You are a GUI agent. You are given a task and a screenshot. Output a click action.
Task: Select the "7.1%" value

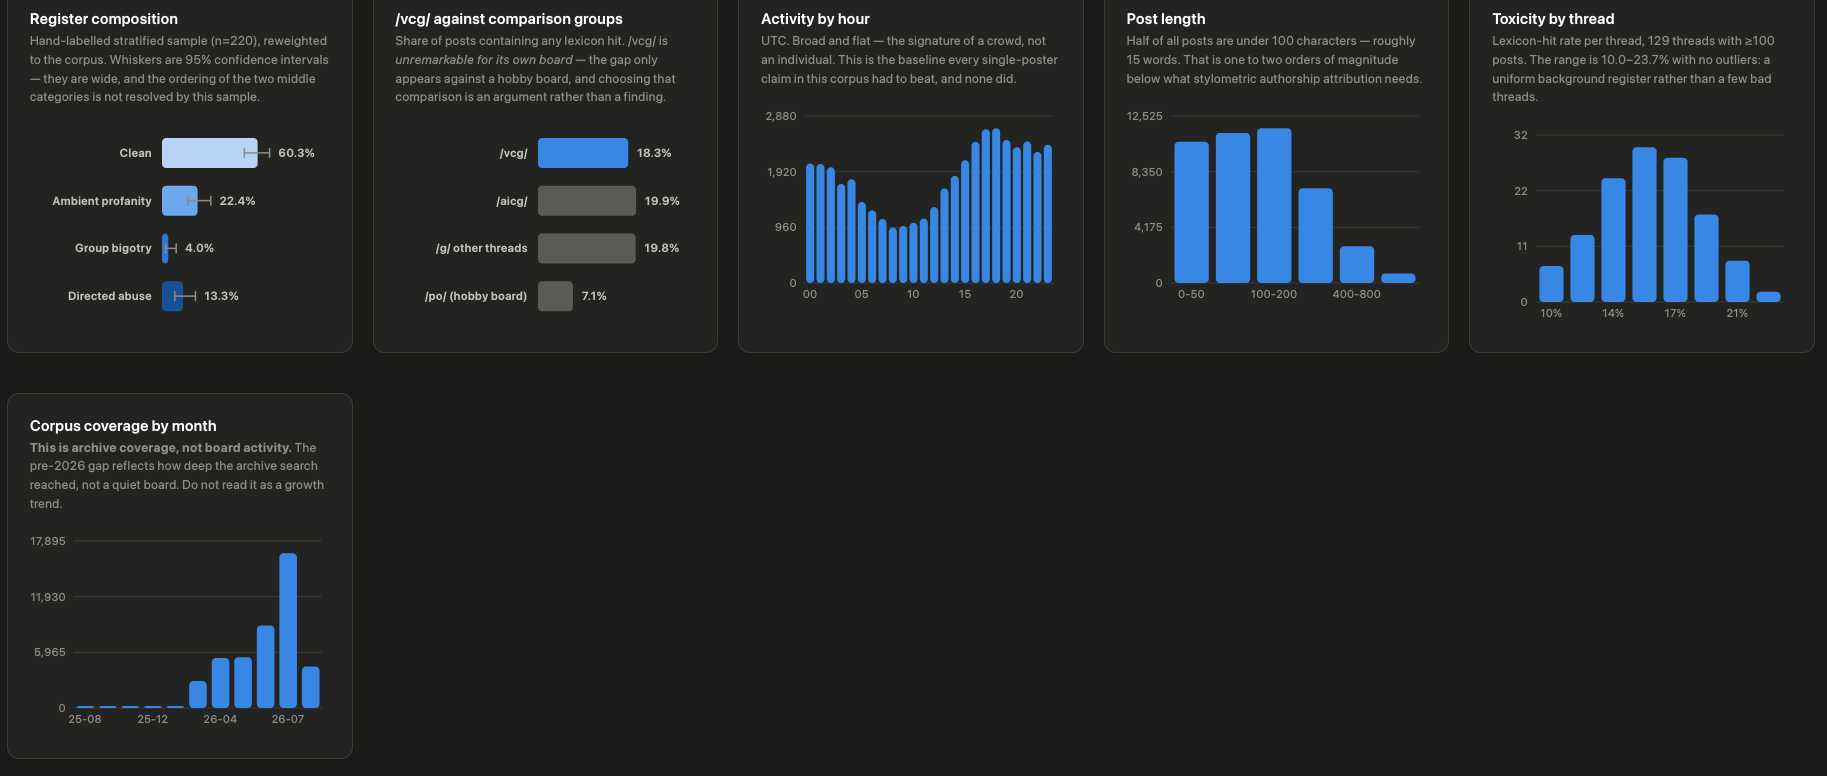coord(594,296)
